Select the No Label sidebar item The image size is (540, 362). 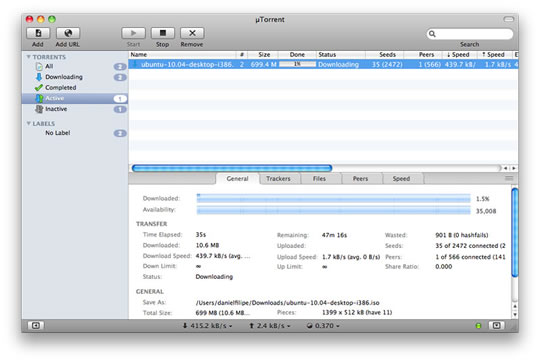pyautogui.click(x=75, y=133)
